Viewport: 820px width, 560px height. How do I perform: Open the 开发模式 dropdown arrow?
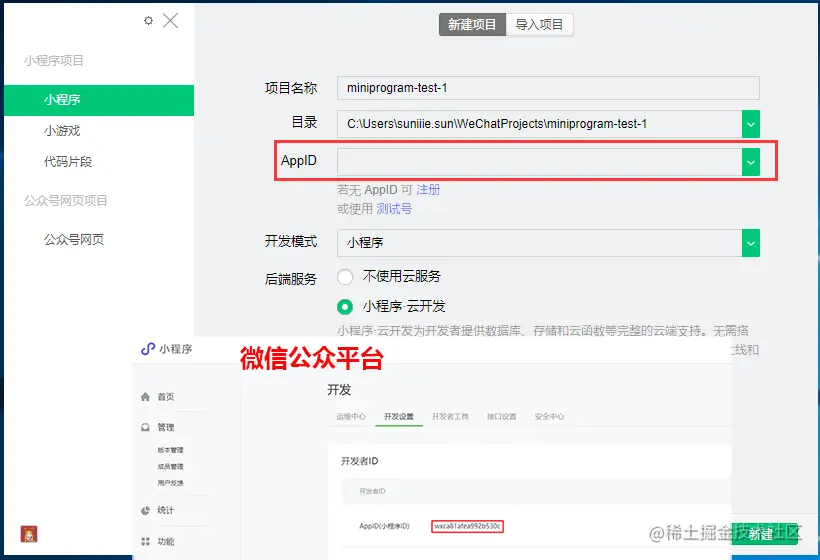(x=750, y=243)
